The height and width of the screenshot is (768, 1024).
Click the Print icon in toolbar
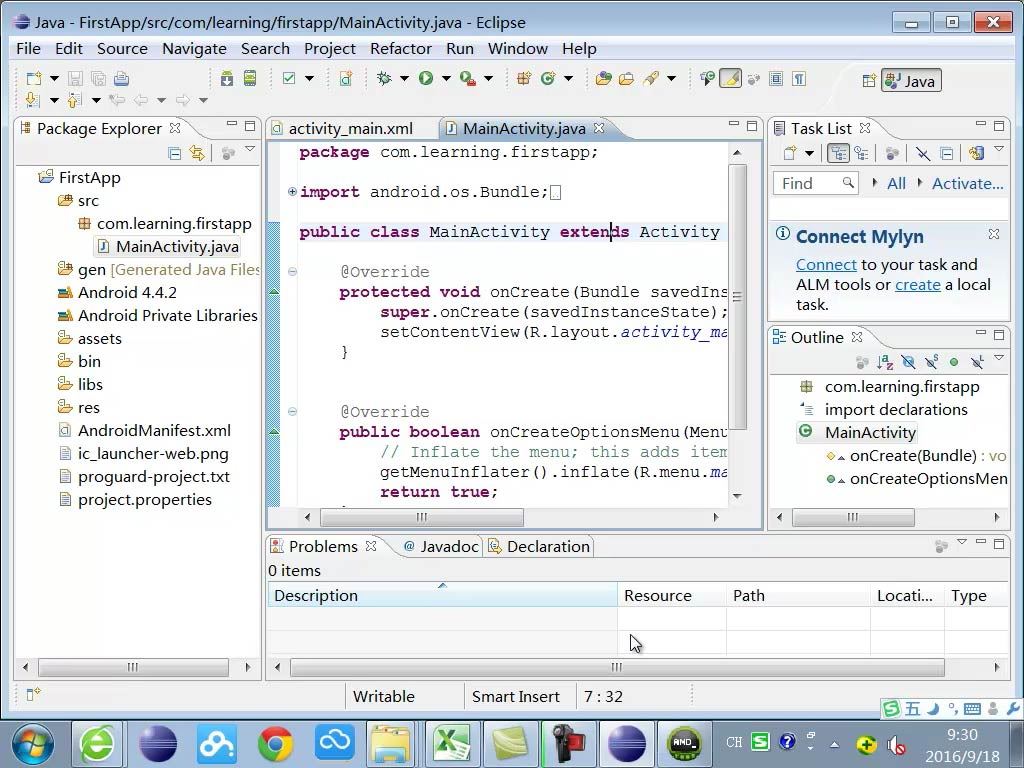point(121,78)
